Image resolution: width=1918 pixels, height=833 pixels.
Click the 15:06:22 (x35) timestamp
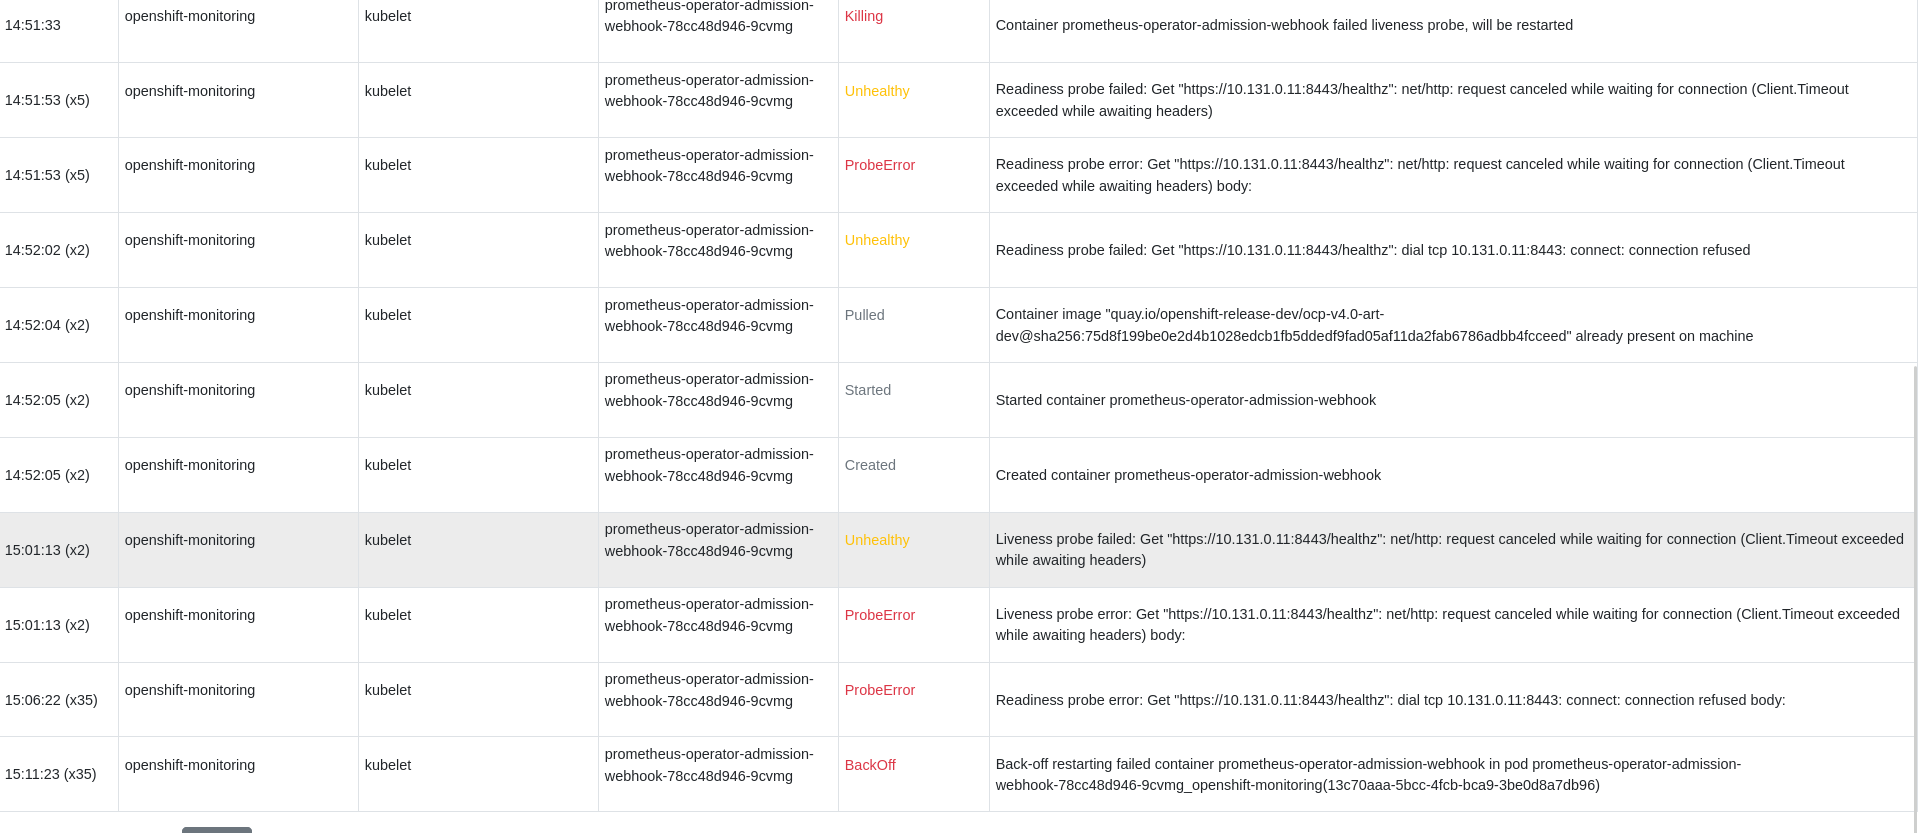click(51, 700)
